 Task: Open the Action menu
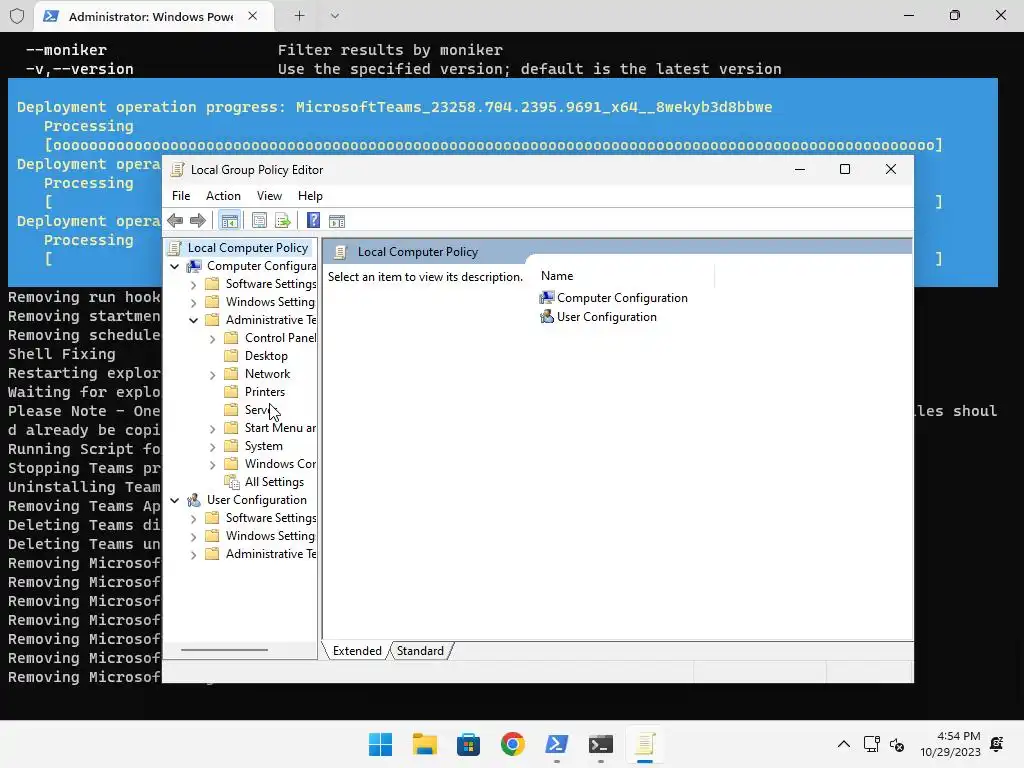click(x=223, y=196)
